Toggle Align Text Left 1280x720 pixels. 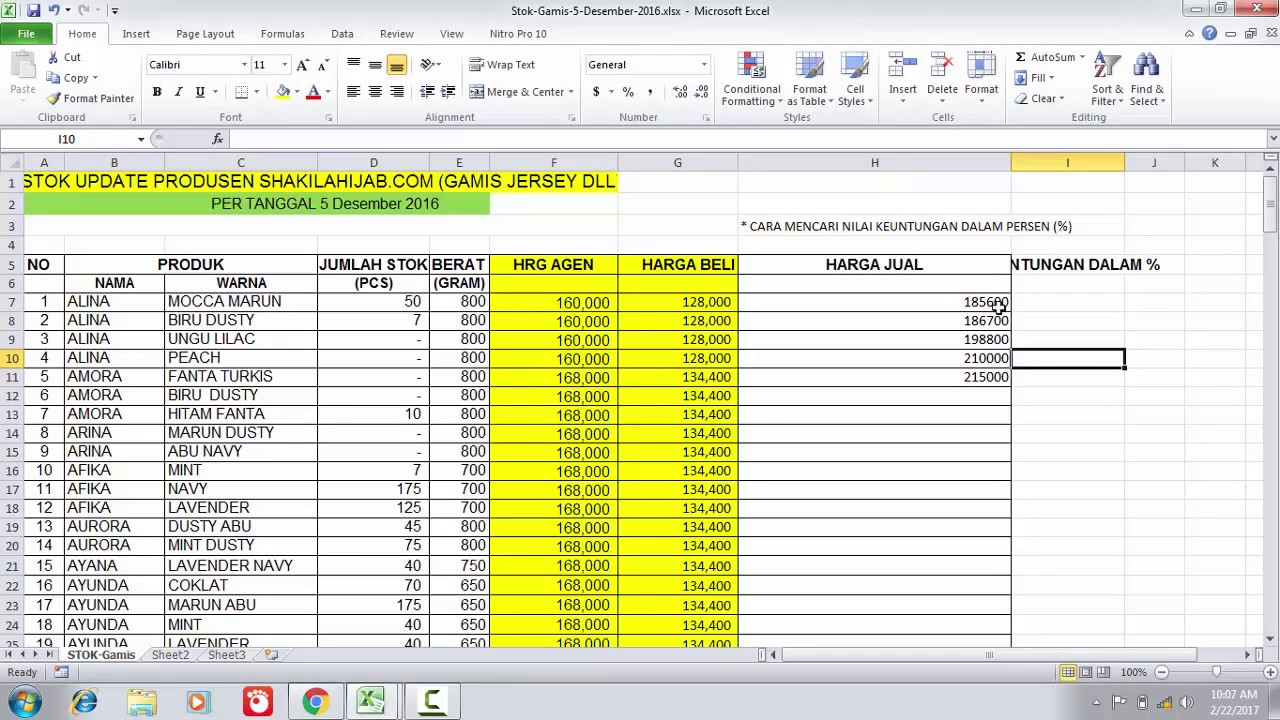[353, 91]
